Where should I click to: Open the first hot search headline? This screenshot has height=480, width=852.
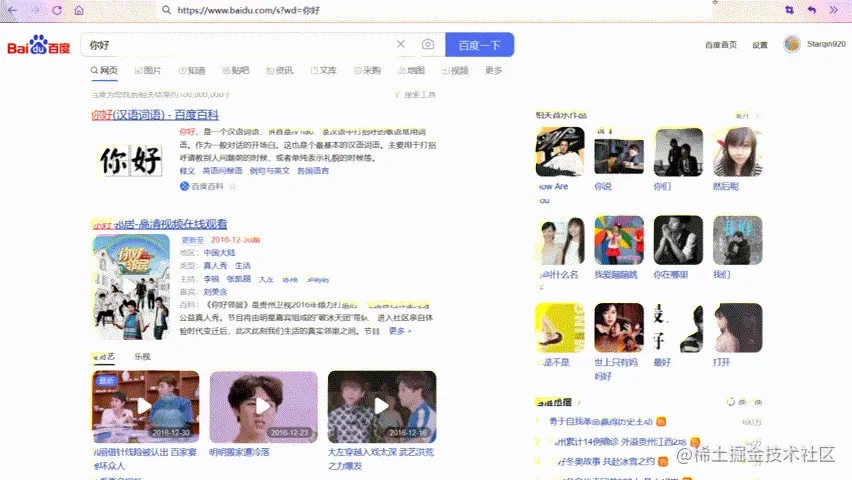pos(601,421)
